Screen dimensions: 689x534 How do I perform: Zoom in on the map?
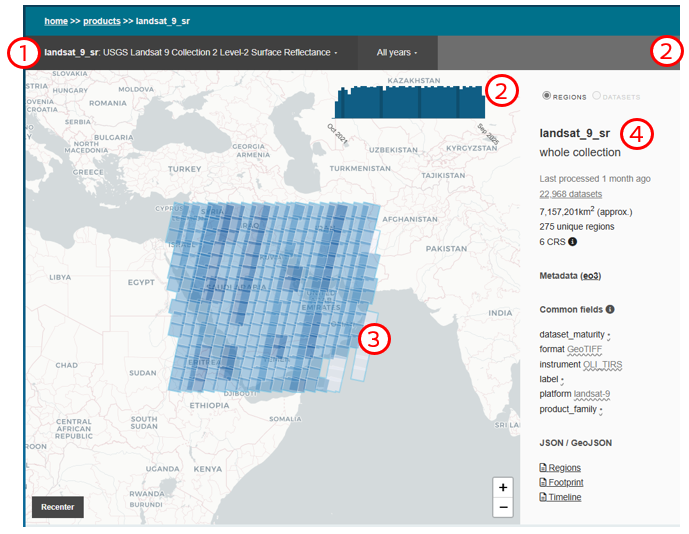[503, 487]
